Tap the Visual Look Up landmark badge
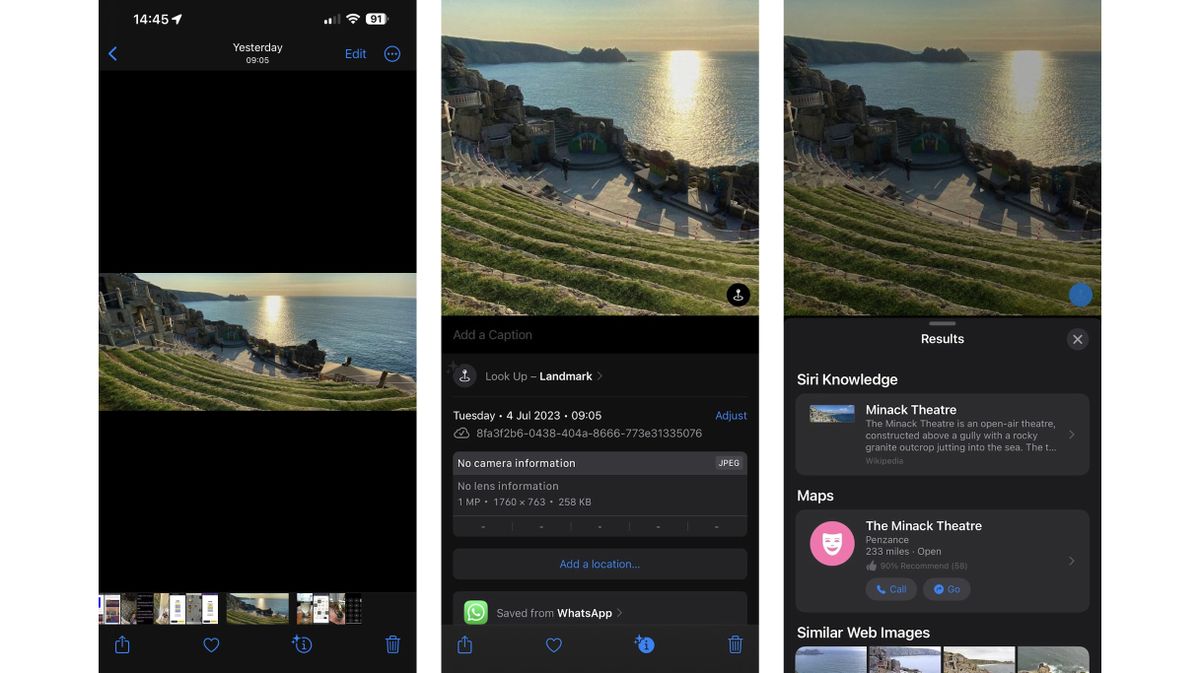The image size is (1200, 673). coord(737,293)
